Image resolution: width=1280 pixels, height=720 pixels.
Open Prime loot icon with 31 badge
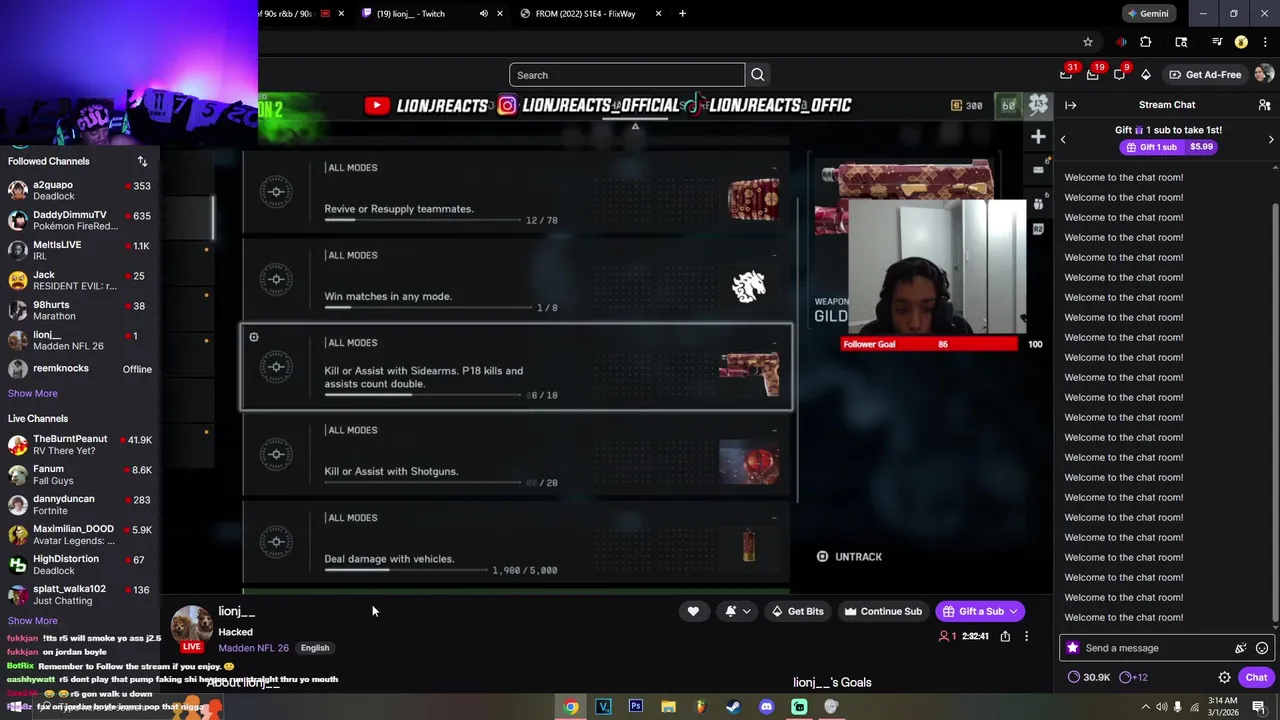point(1067,74)
